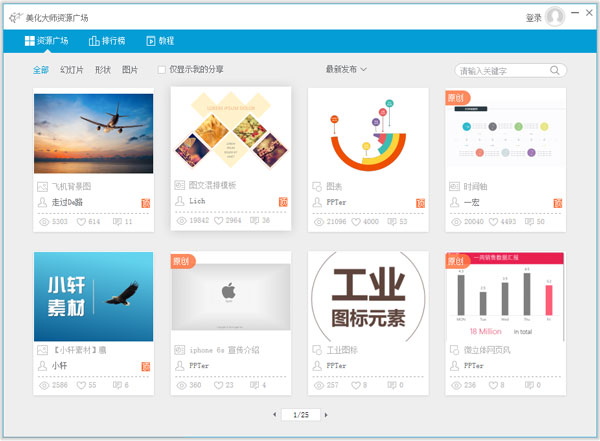Click author icon next to 小轩

[42, 366]
